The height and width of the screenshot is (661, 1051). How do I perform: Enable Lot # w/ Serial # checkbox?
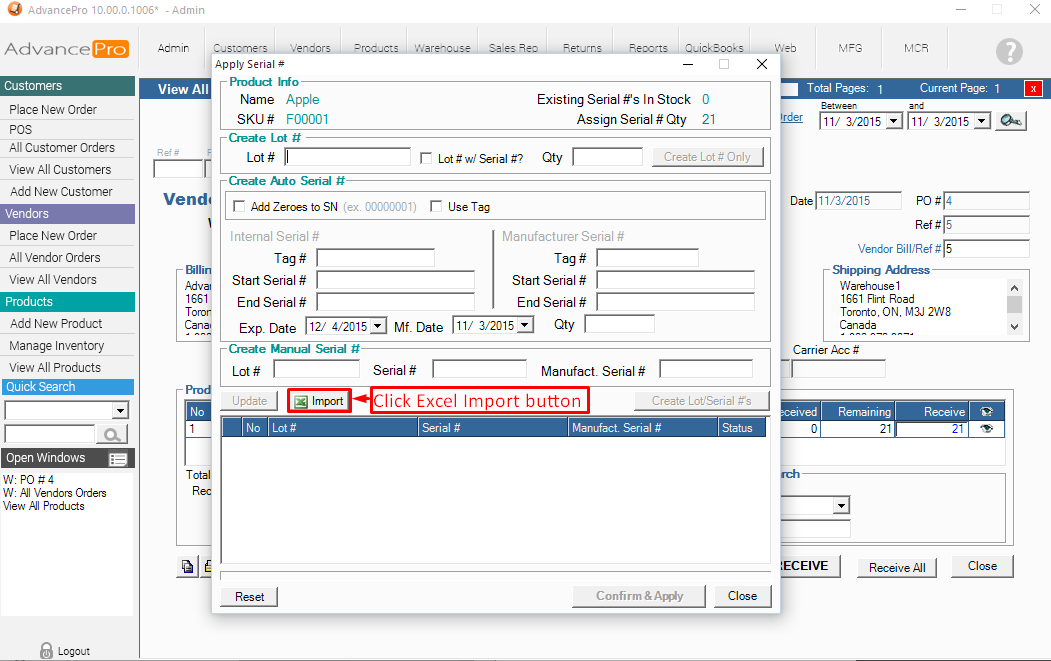click(x=427, y=158)
